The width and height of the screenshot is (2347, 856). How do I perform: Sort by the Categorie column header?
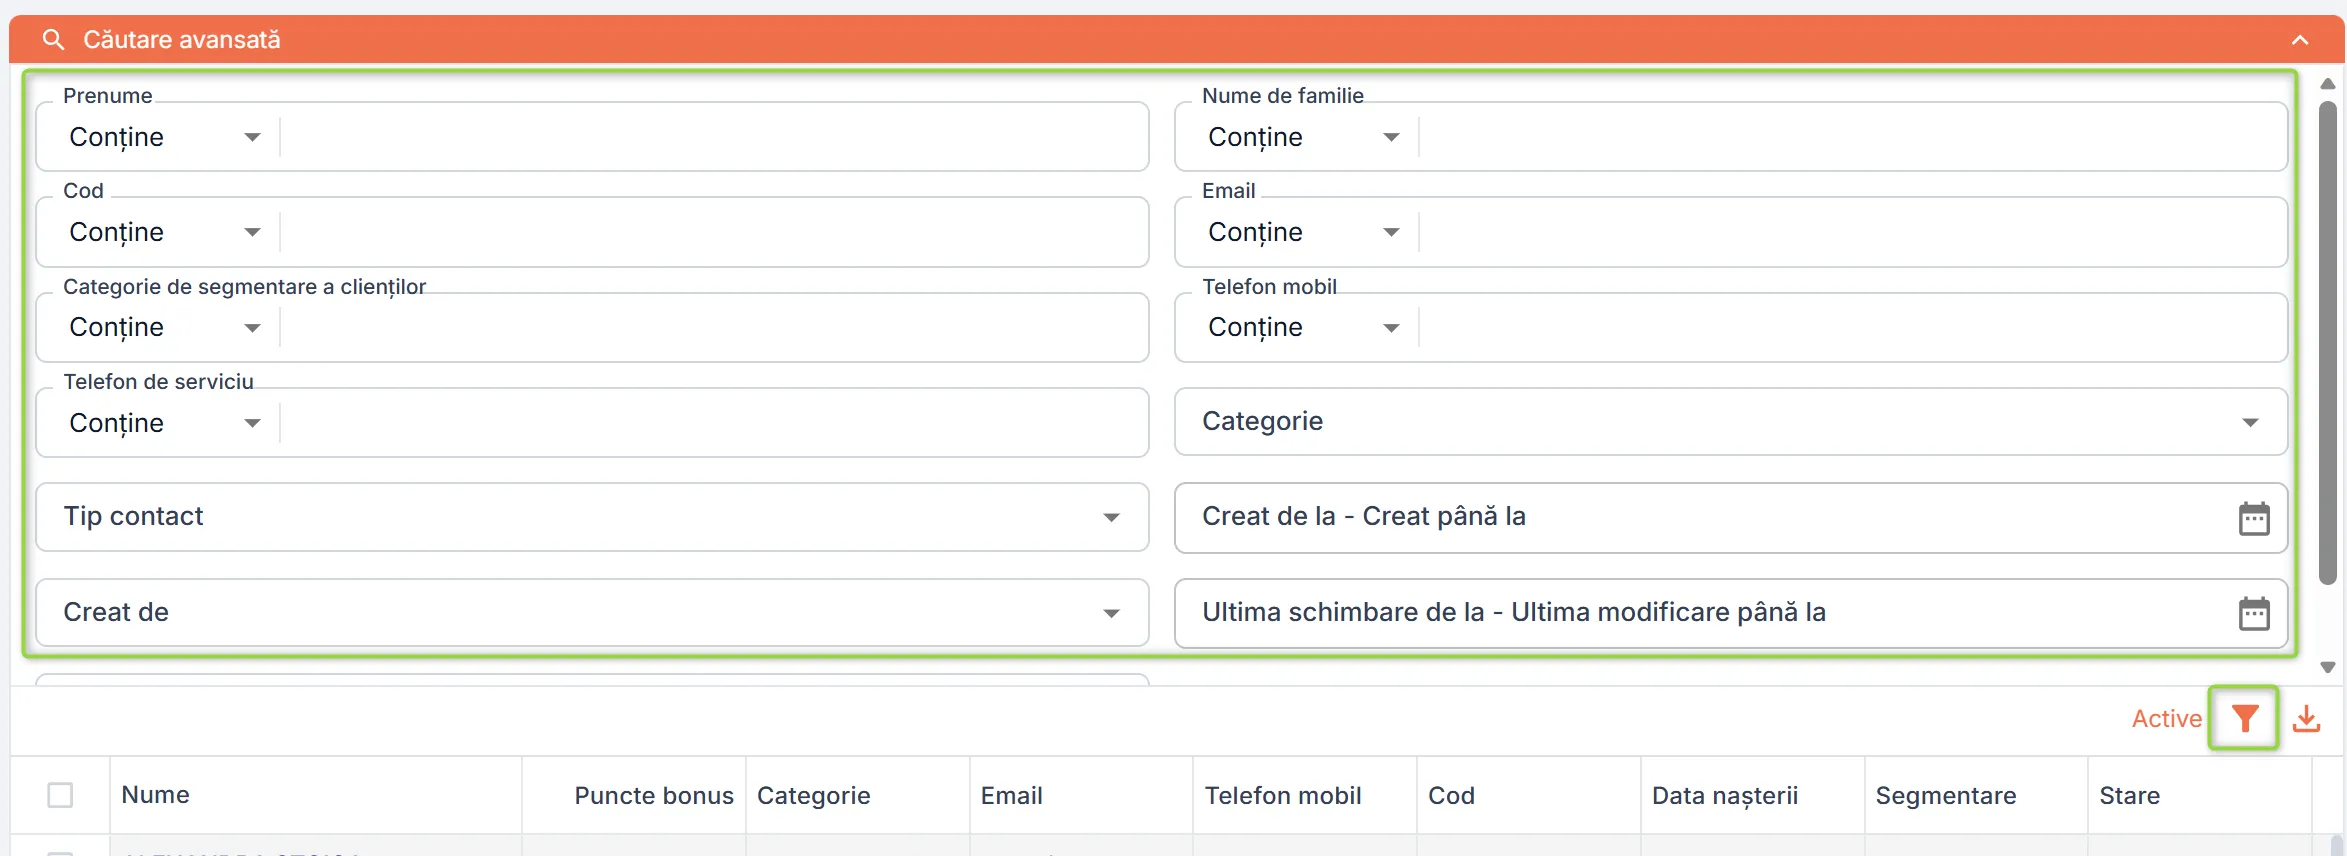813,796
